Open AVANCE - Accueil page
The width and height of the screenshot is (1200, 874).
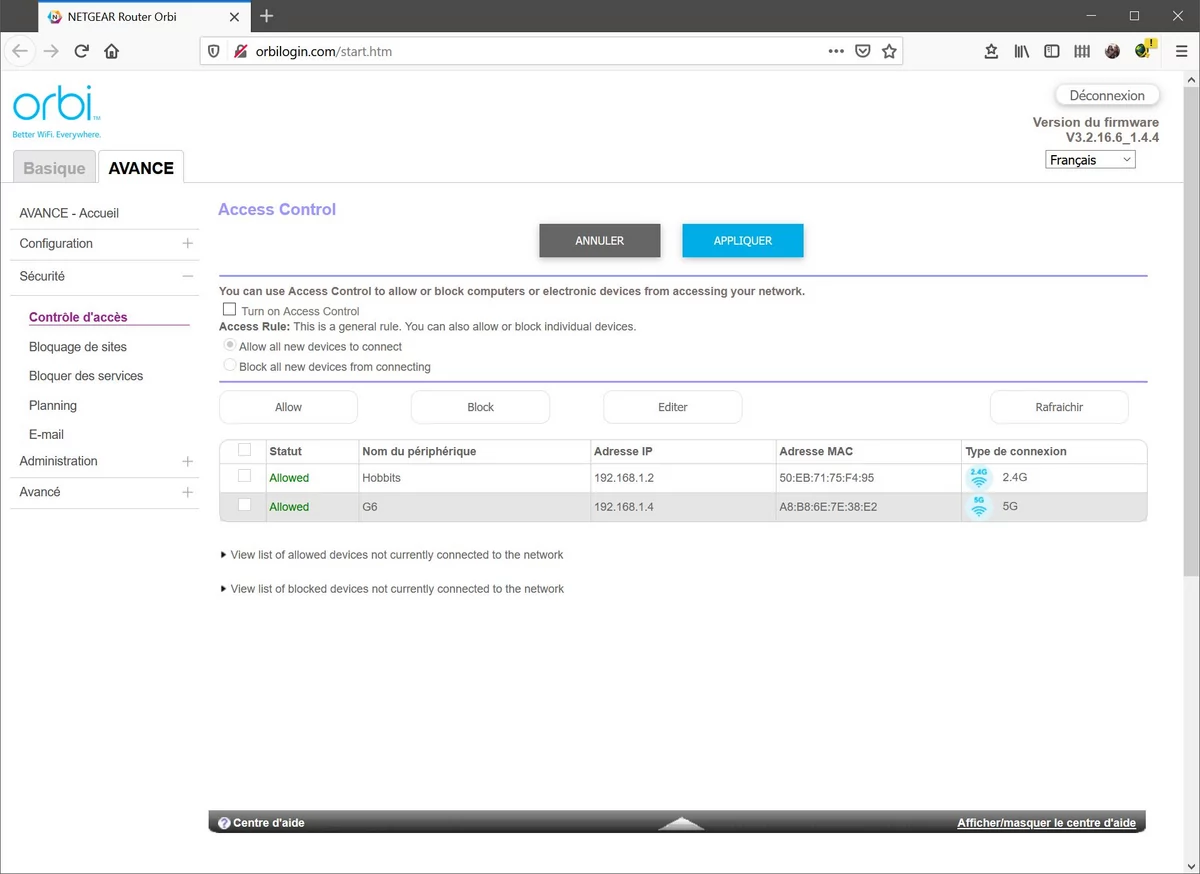pos(69,213)
